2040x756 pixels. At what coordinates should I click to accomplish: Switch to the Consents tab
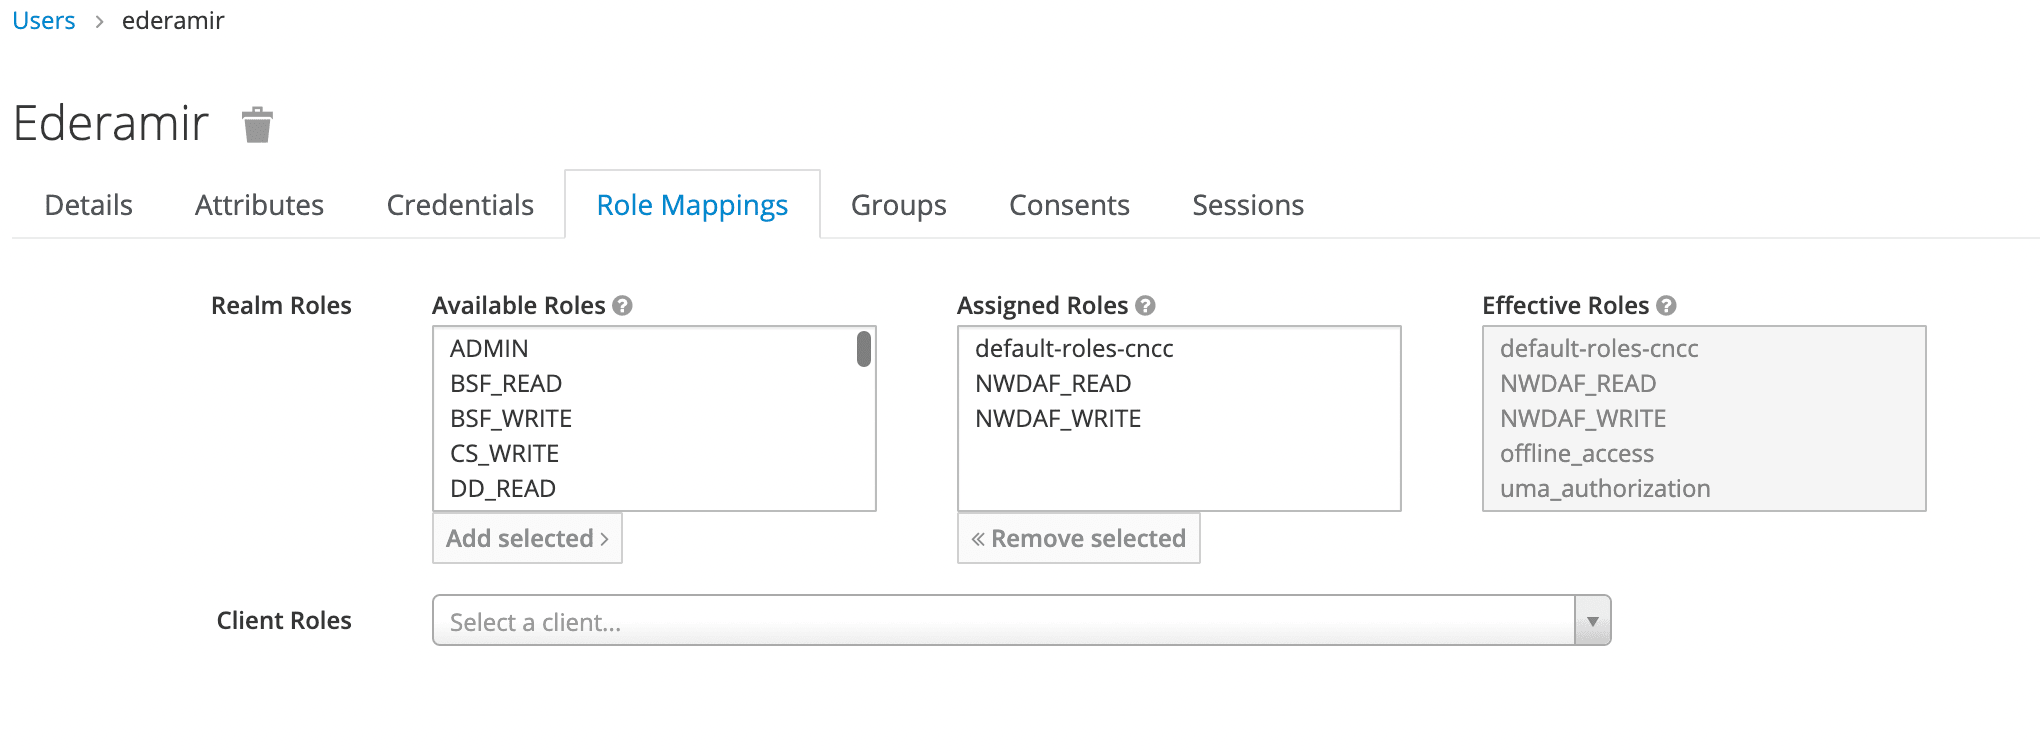pyautogui.click(x=1069, y=205)
